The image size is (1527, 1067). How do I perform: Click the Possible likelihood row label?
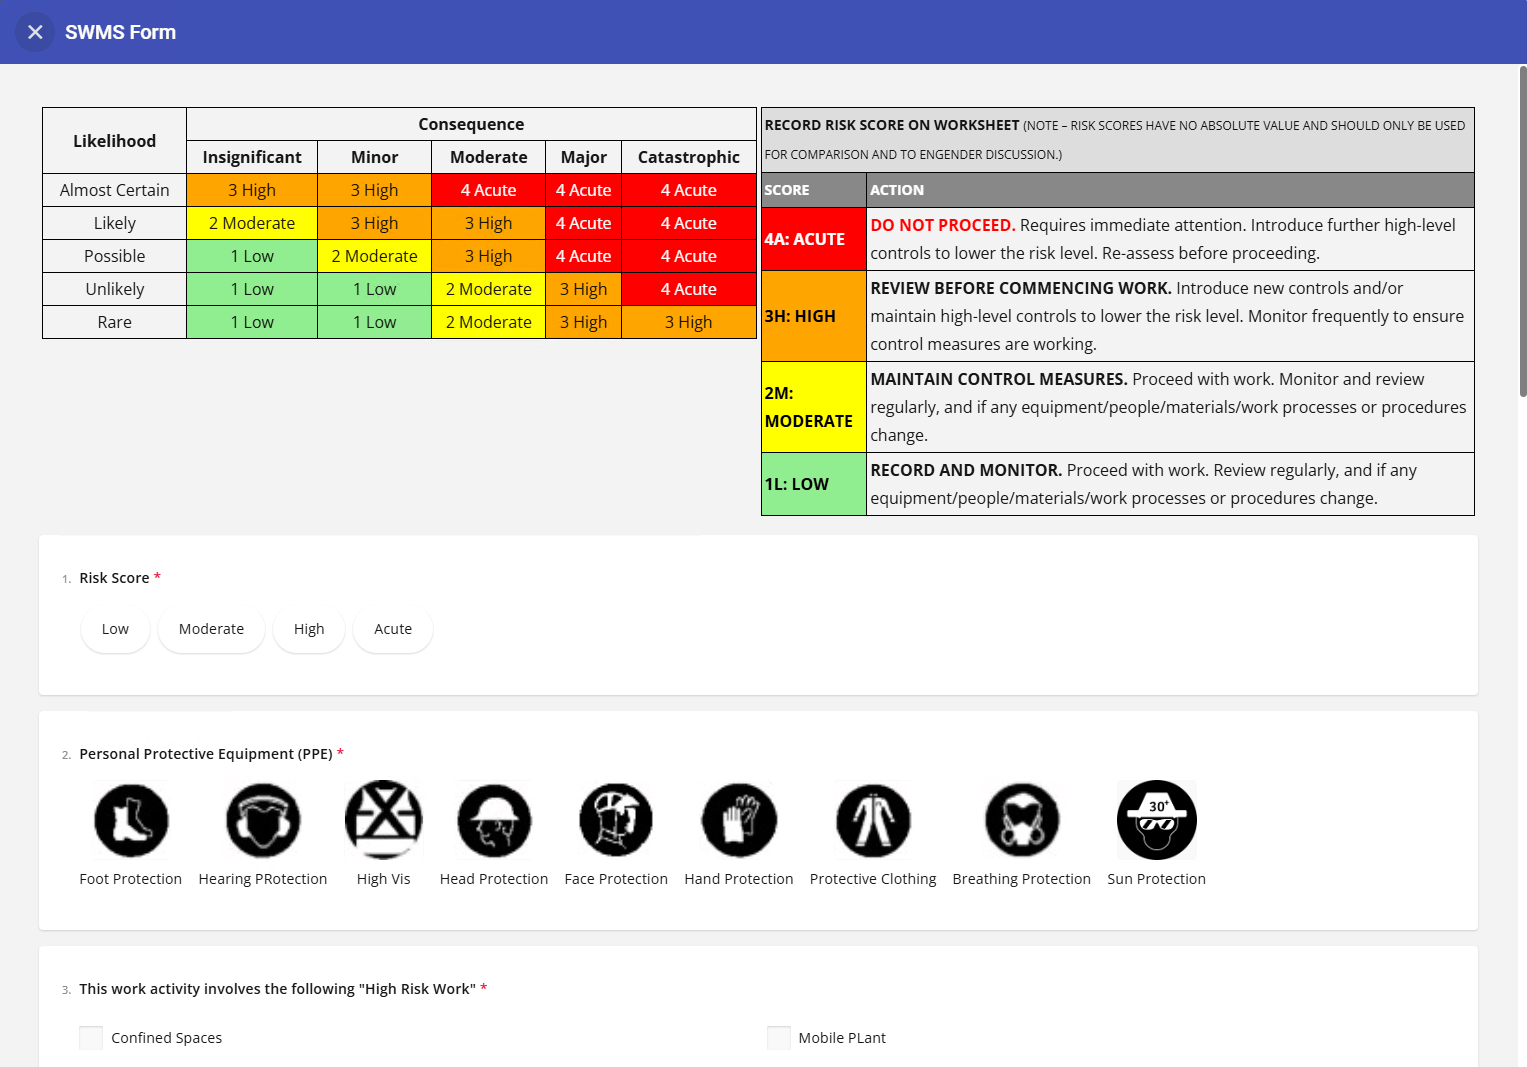[x=115, y=256]
